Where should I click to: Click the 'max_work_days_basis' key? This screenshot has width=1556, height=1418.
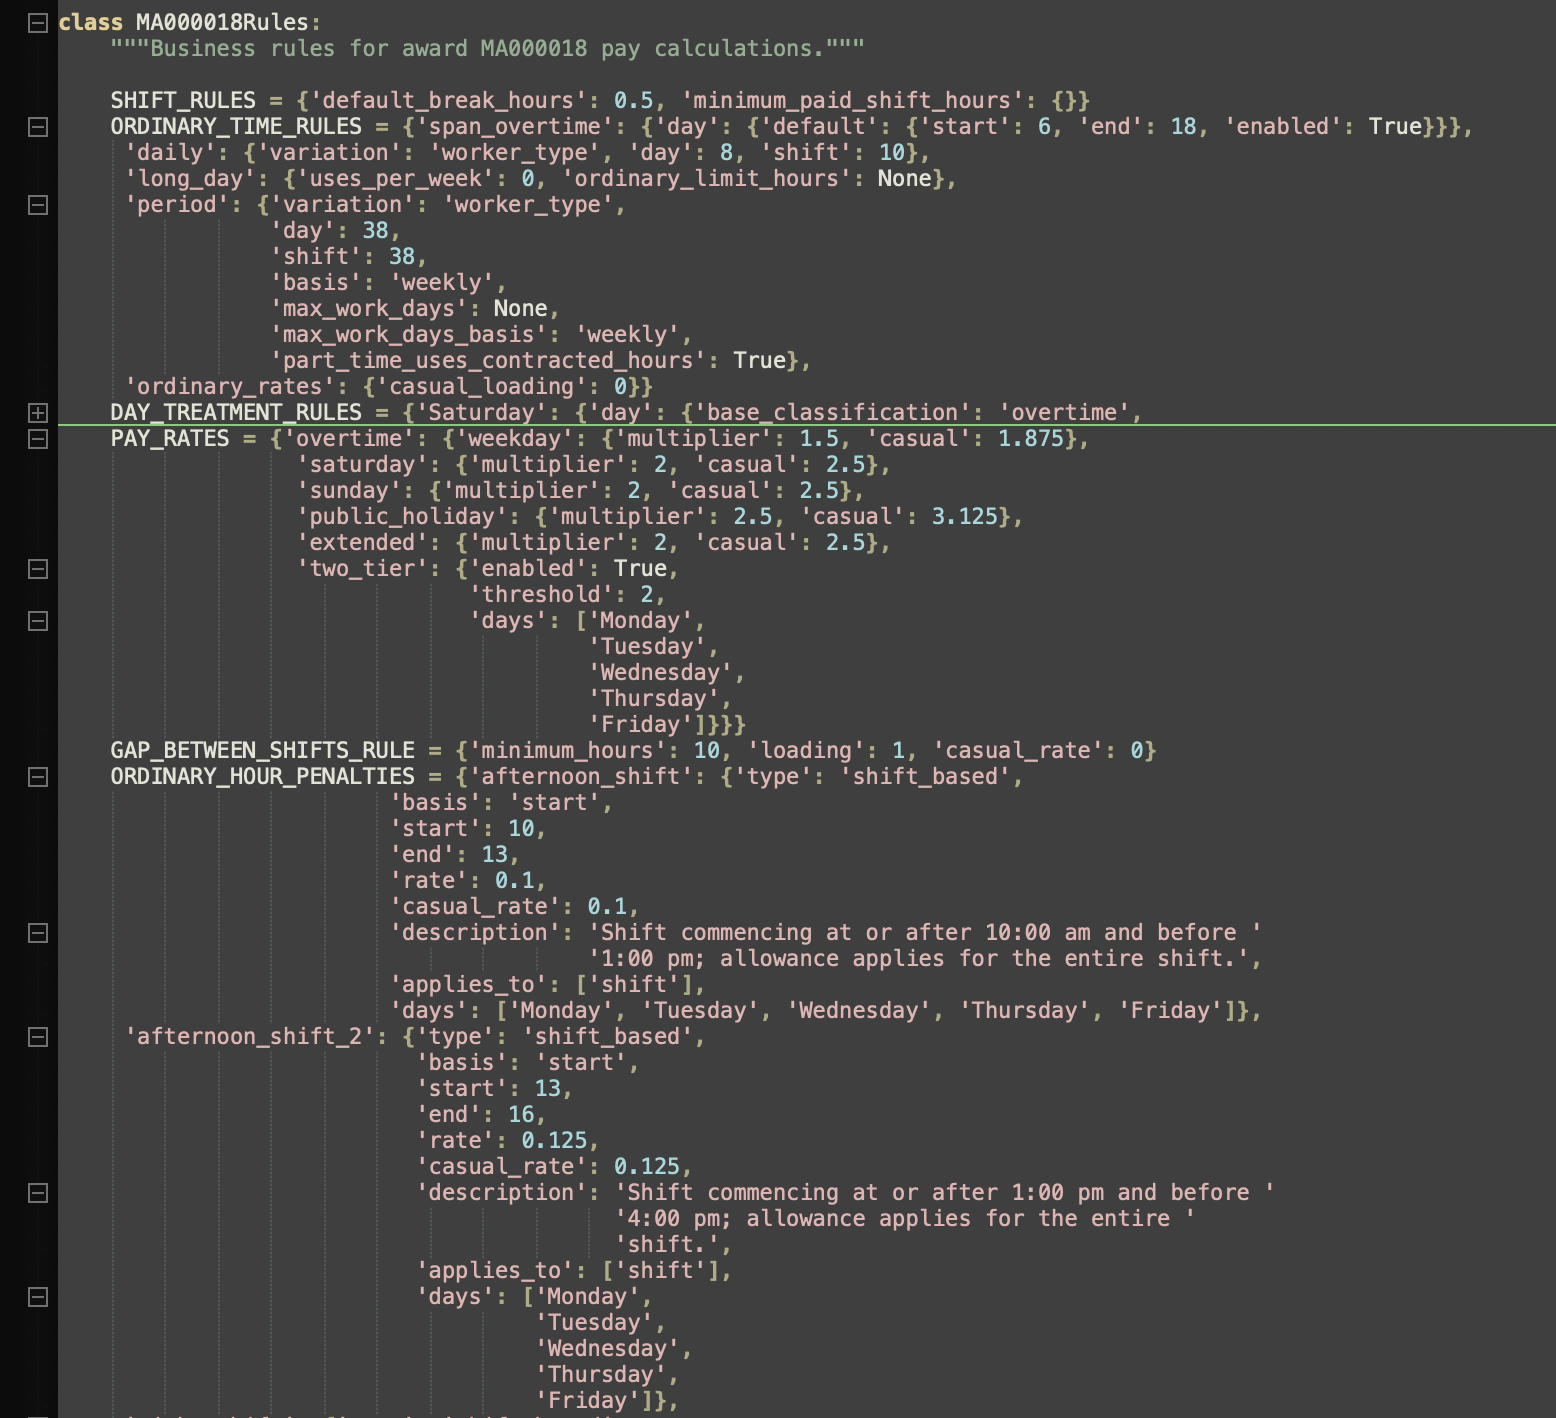[x=409, y=334]
